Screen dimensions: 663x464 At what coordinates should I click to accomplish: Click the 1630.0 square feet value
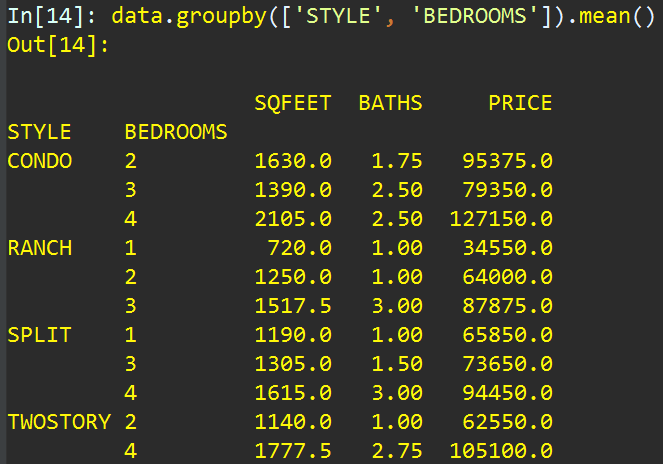click(292, 161)
